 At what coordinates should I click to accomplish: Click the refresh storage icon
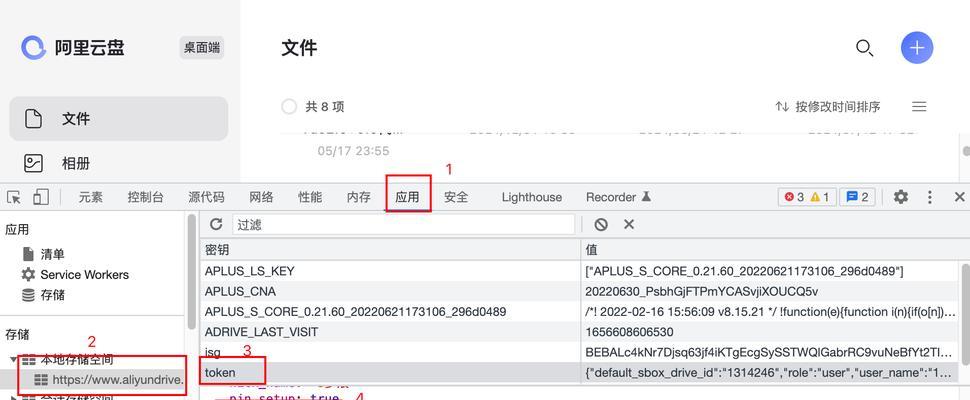click(216, 224)
